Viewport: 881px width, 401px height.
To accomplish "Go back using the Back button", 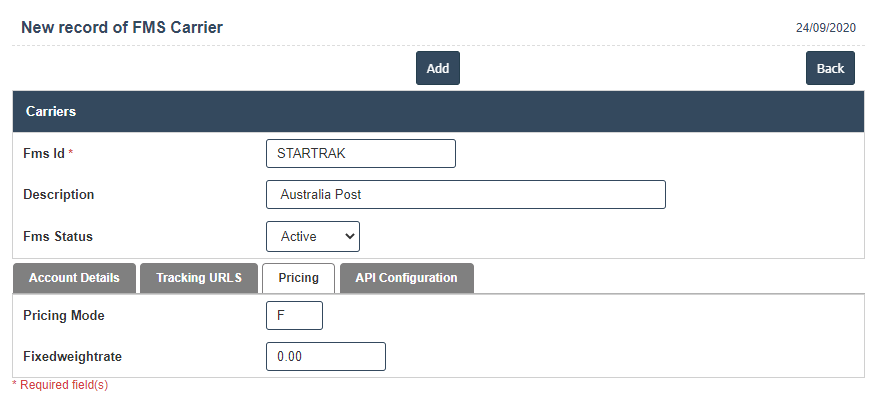I will click(x=830, y=68).
